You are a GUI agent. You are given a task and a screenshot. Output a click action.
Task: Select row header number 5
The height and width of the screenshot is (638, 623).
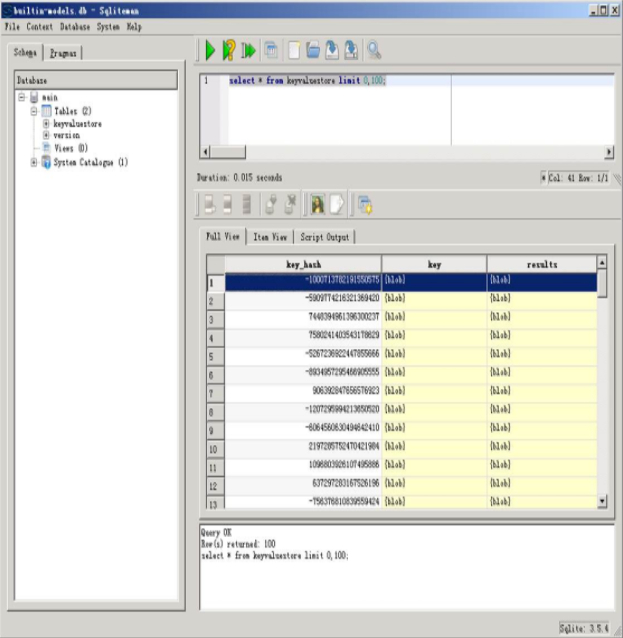pyautogui.click(x=215, y=357)
